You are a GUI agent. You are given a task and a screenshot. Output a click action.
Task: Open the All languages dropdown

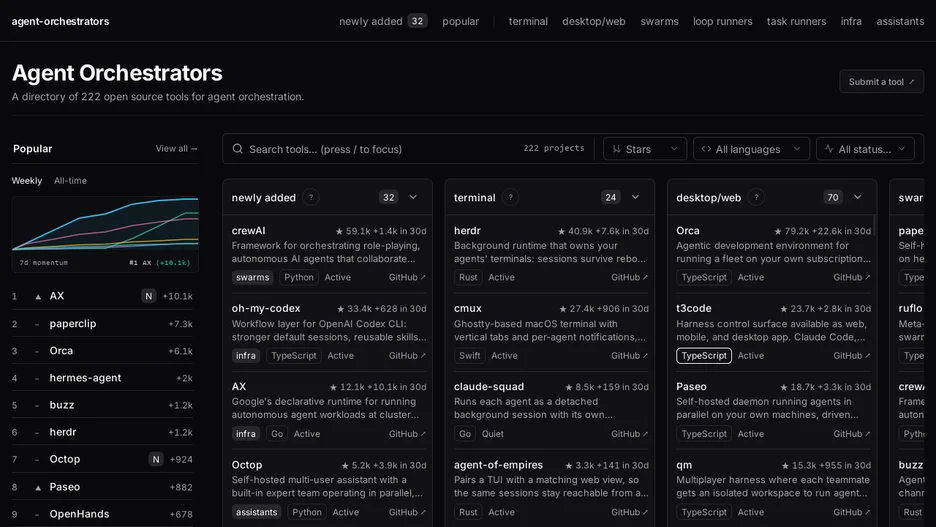pyautogui.click(x=751, y=149)
